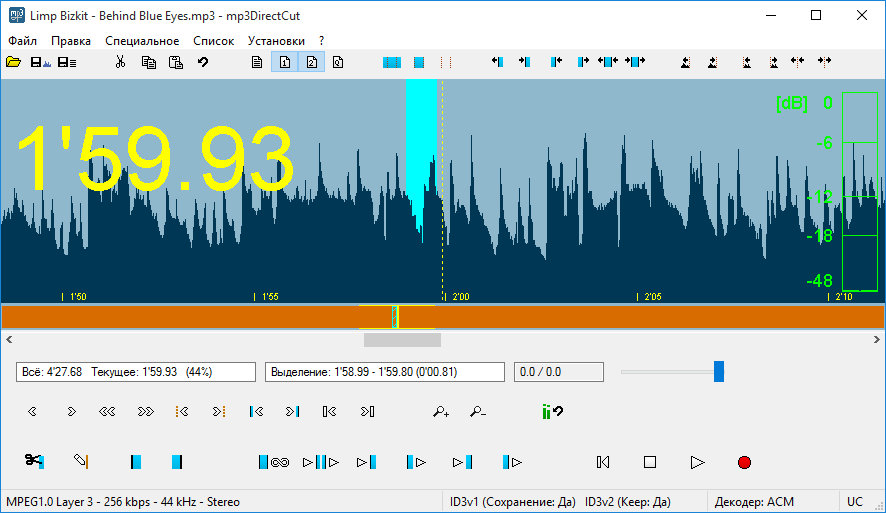Open the ? help menu
This screenshot has width=886, height=513.
322,41
